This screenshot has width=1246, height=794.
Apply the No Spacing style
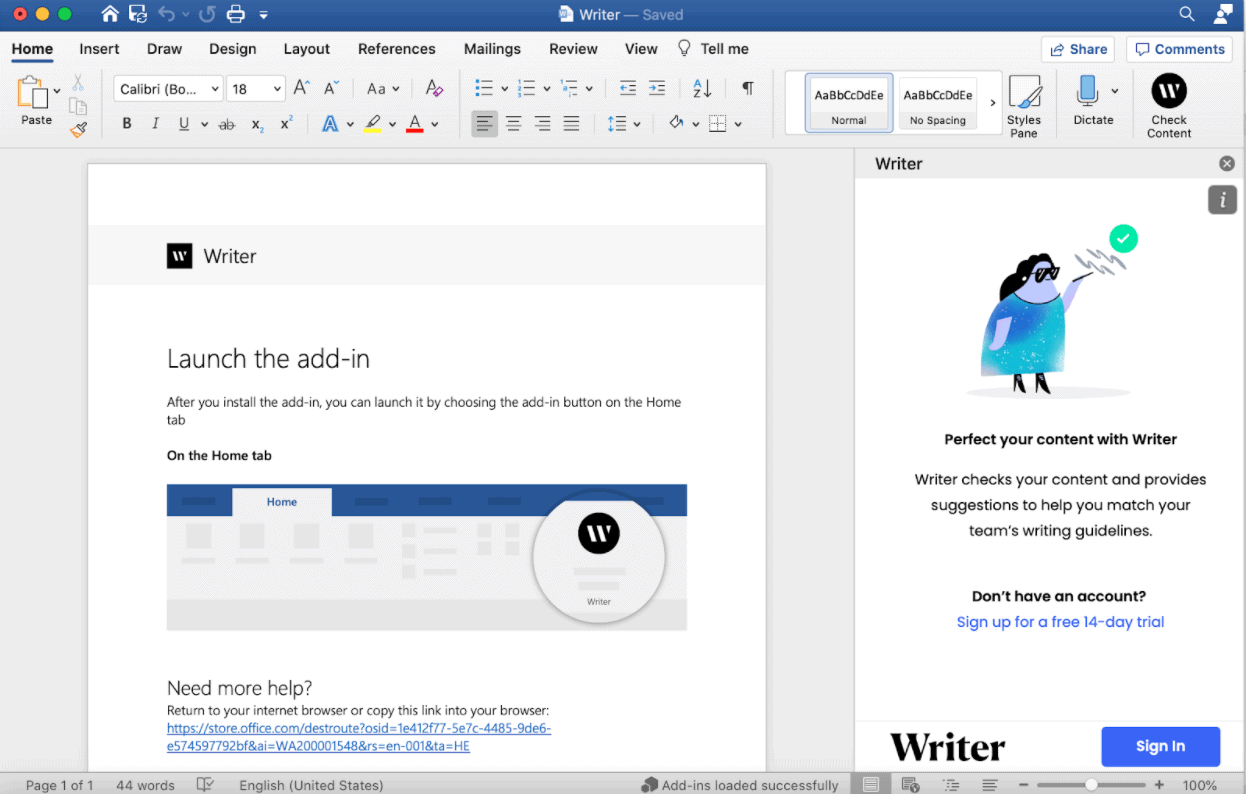[938, 103]
